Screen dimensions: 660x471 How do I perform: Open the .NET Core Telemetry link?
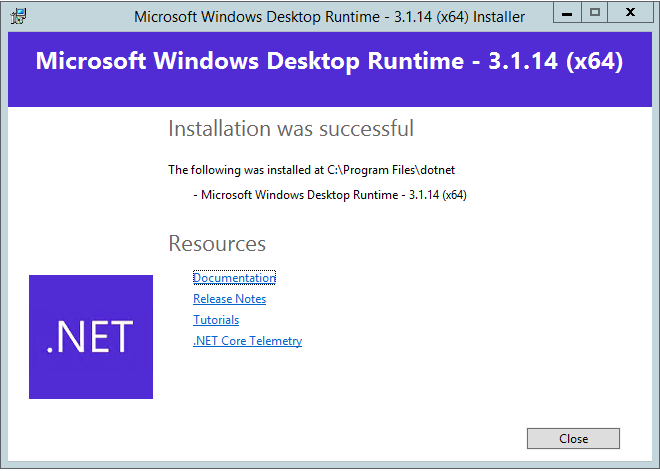[x=248, y=341]
